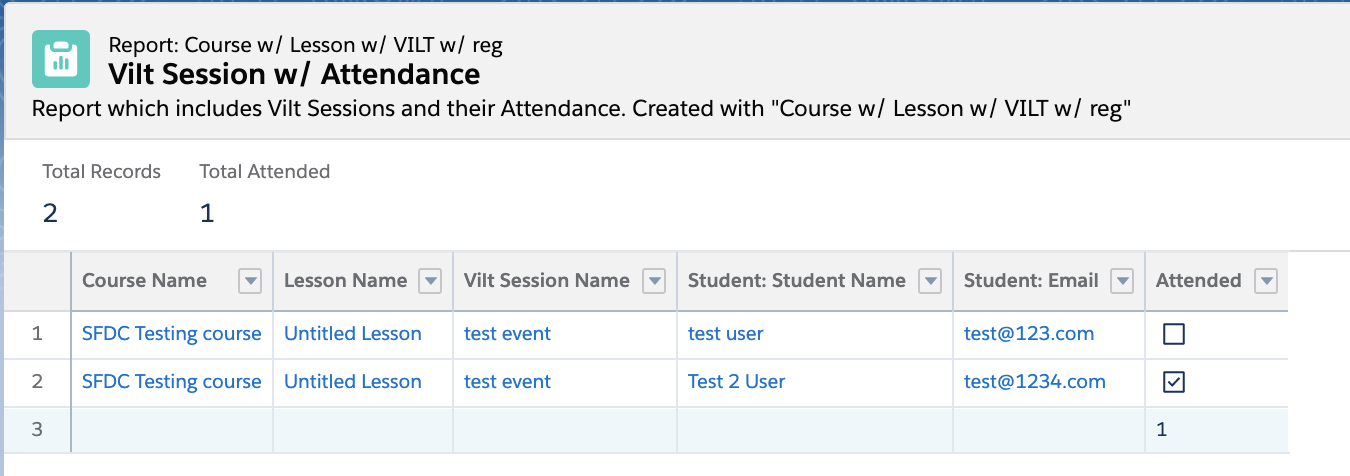Open Untitled Lesson link in row 2
Viewport: 1350px width, 476px height.
(352, 382)
